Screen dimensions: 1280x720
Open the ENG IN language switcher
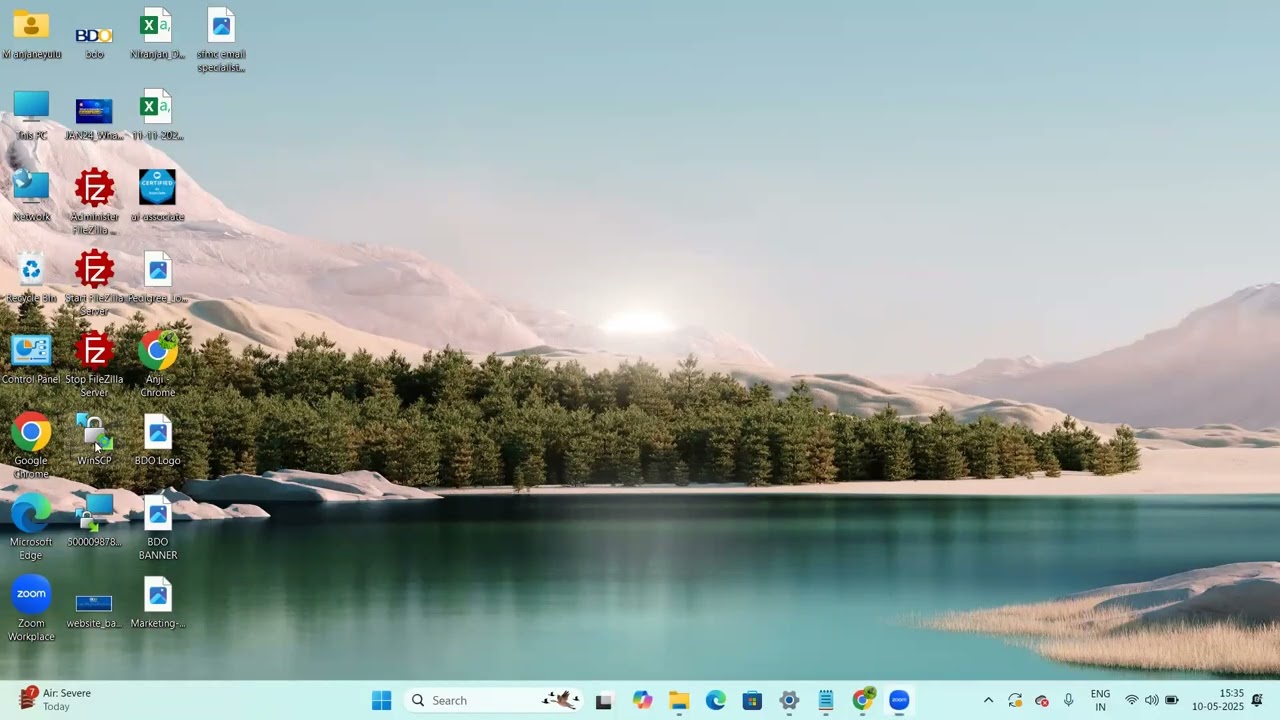click(1100, 700)
